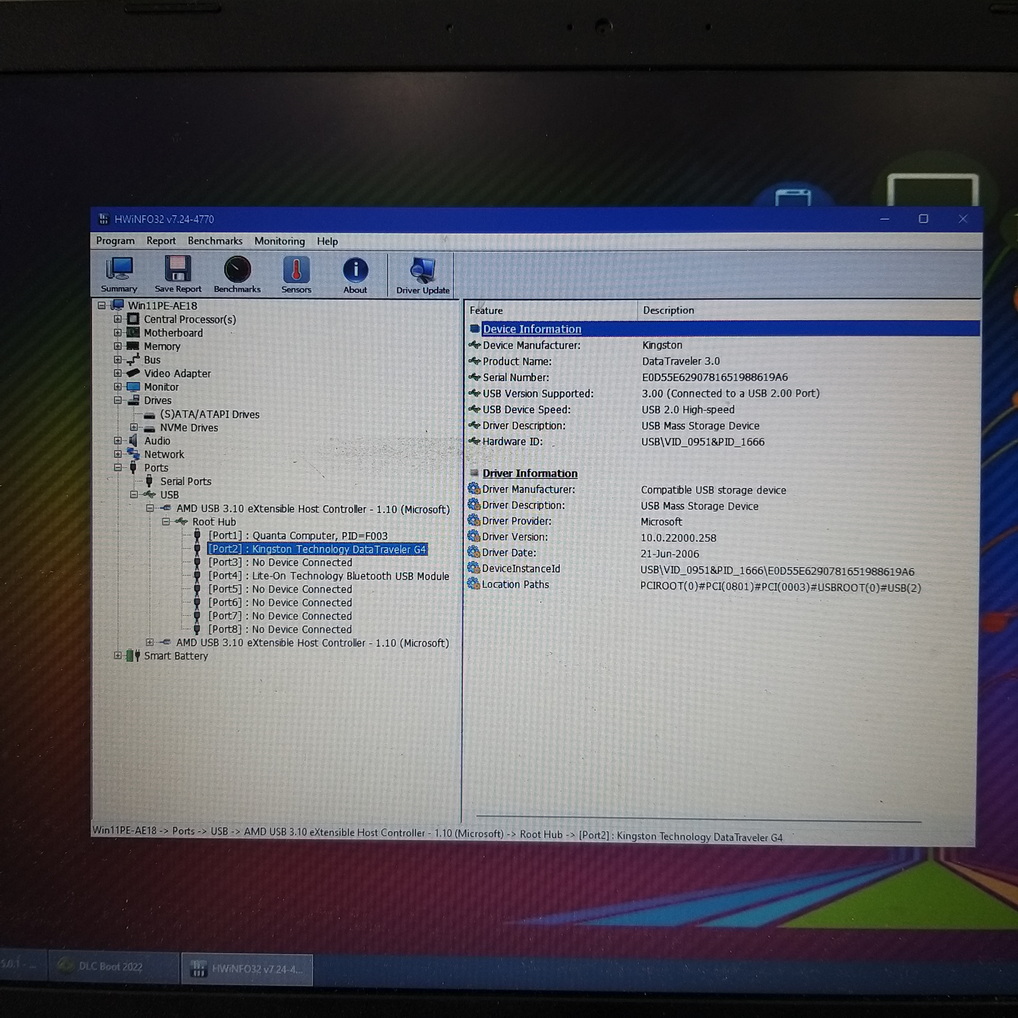
Task: Open the Help menu
Action: click(327, 242)
